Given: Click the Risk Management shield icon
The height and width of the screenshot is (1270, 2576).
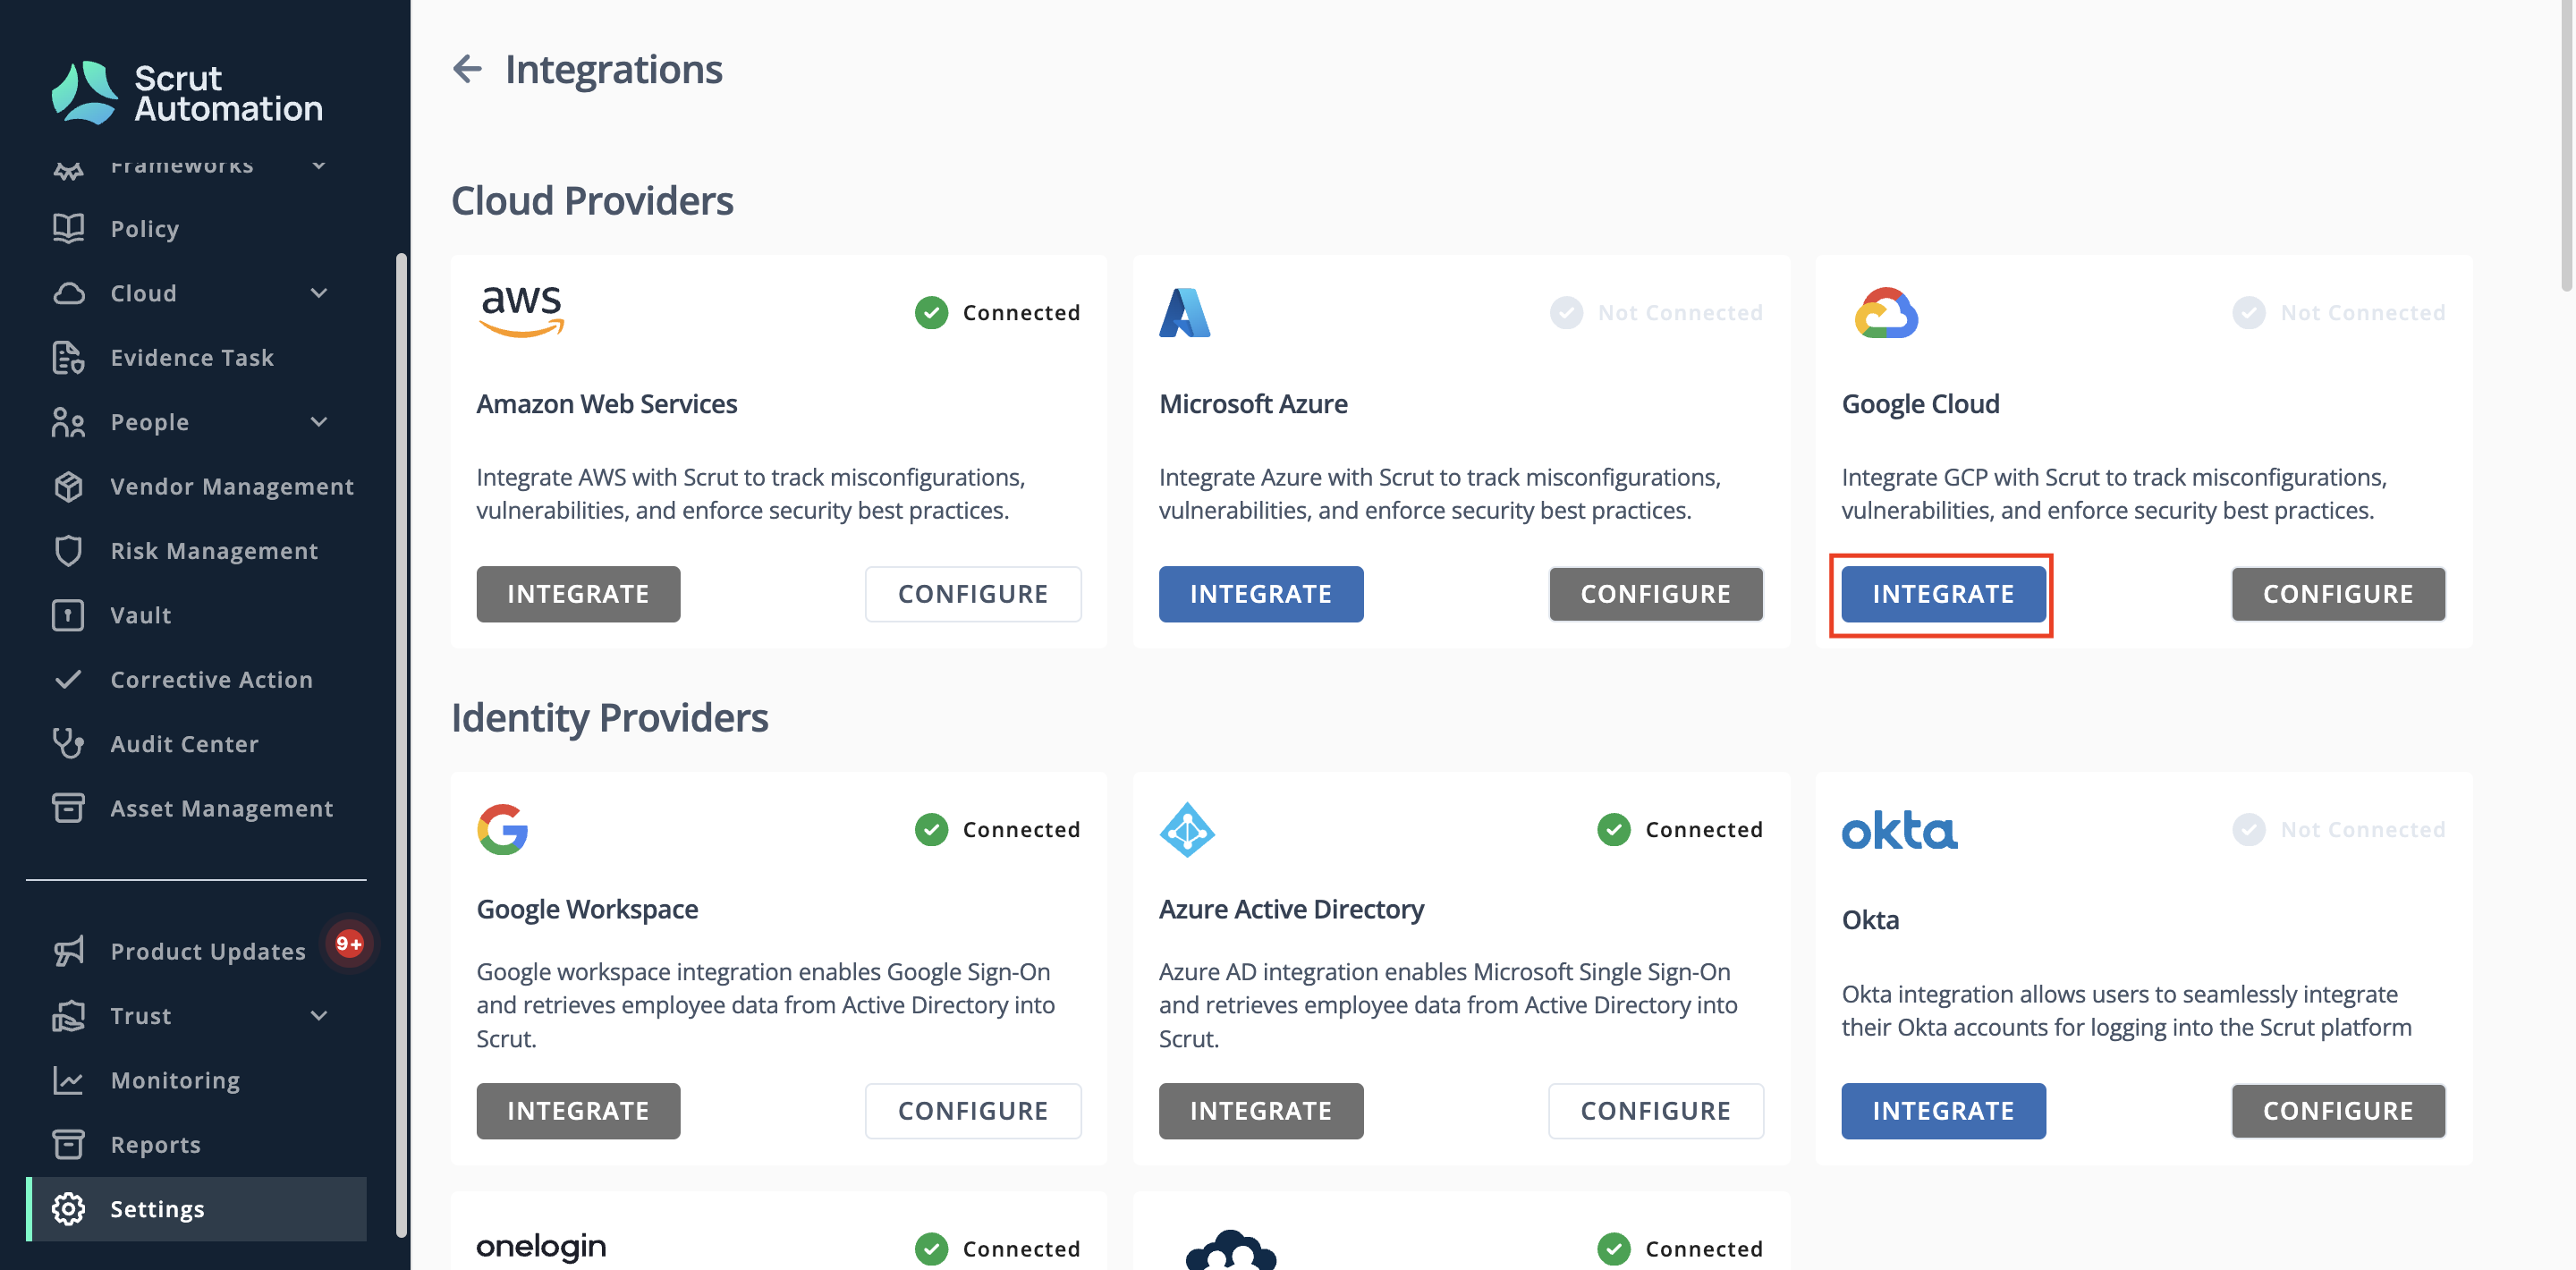Looking at the screenshot, I should 68,550.
